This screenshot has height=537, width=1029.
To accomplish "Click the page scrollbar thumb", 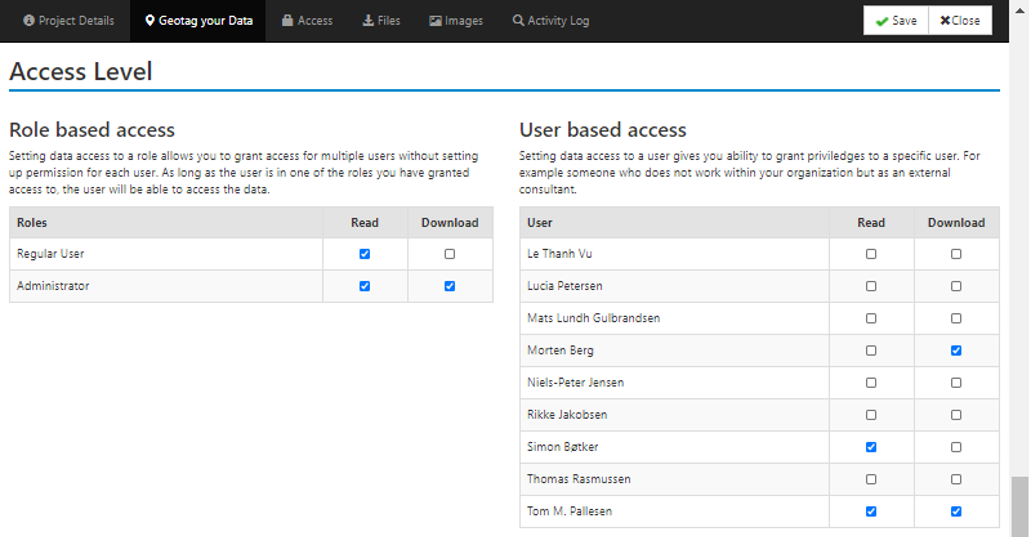I will click(1019, 507).
